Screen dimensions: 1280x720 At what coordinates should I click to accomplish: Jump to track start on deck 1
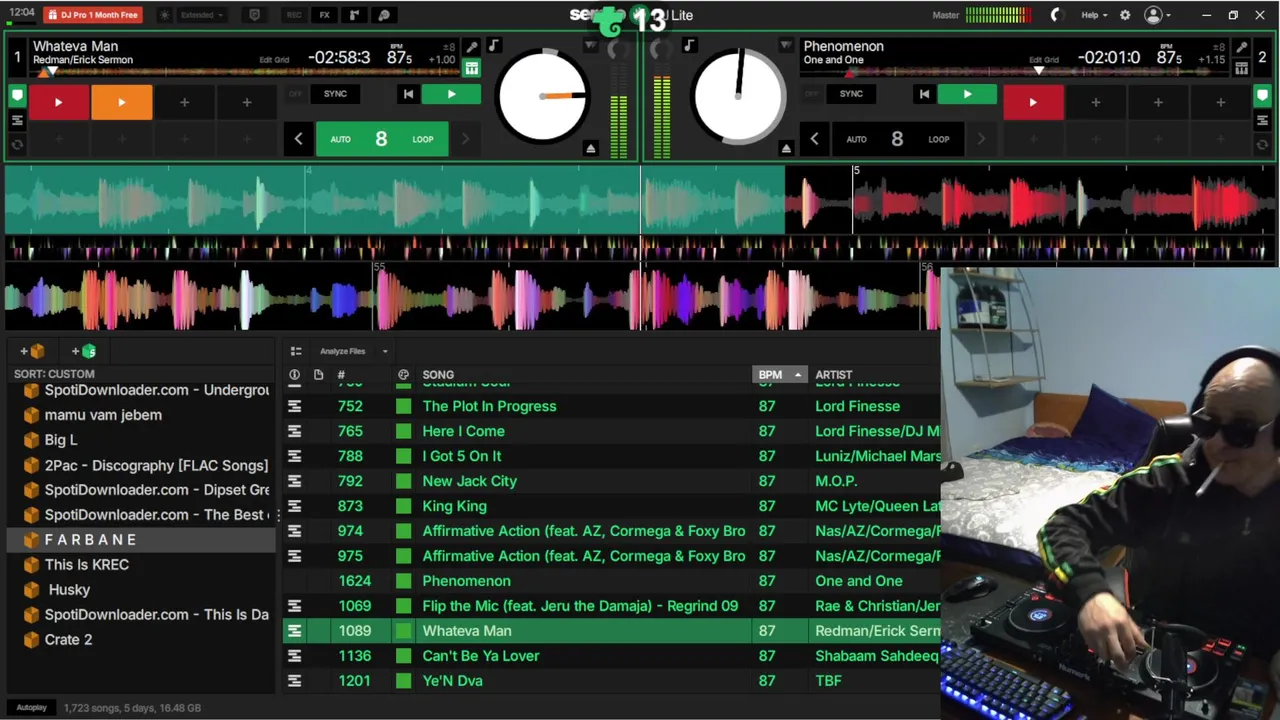pyautogui.click(x=408, y=94)
